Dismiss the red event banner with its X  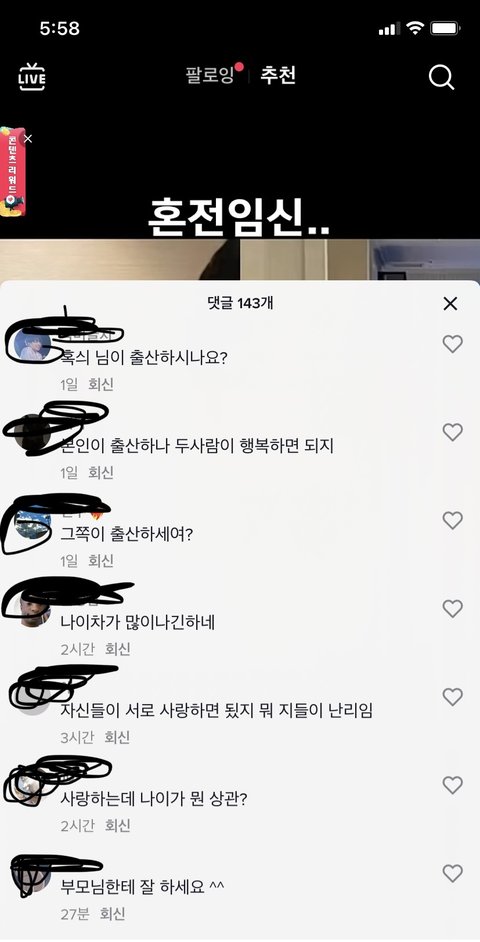(x=28, y=139)
